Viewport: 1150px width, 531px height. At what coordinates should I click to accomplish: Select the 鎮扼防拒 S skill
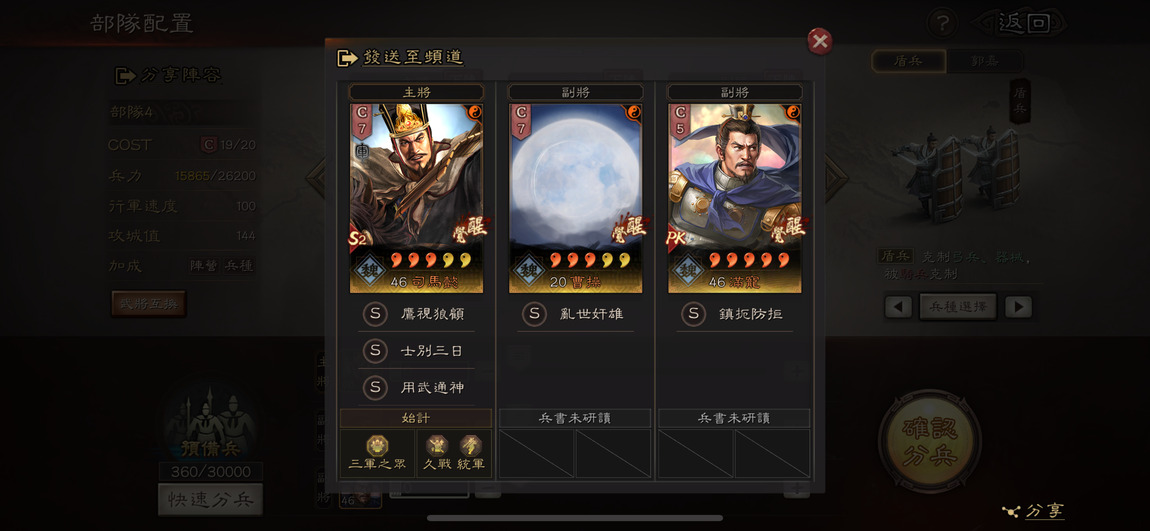coord(735,314)
